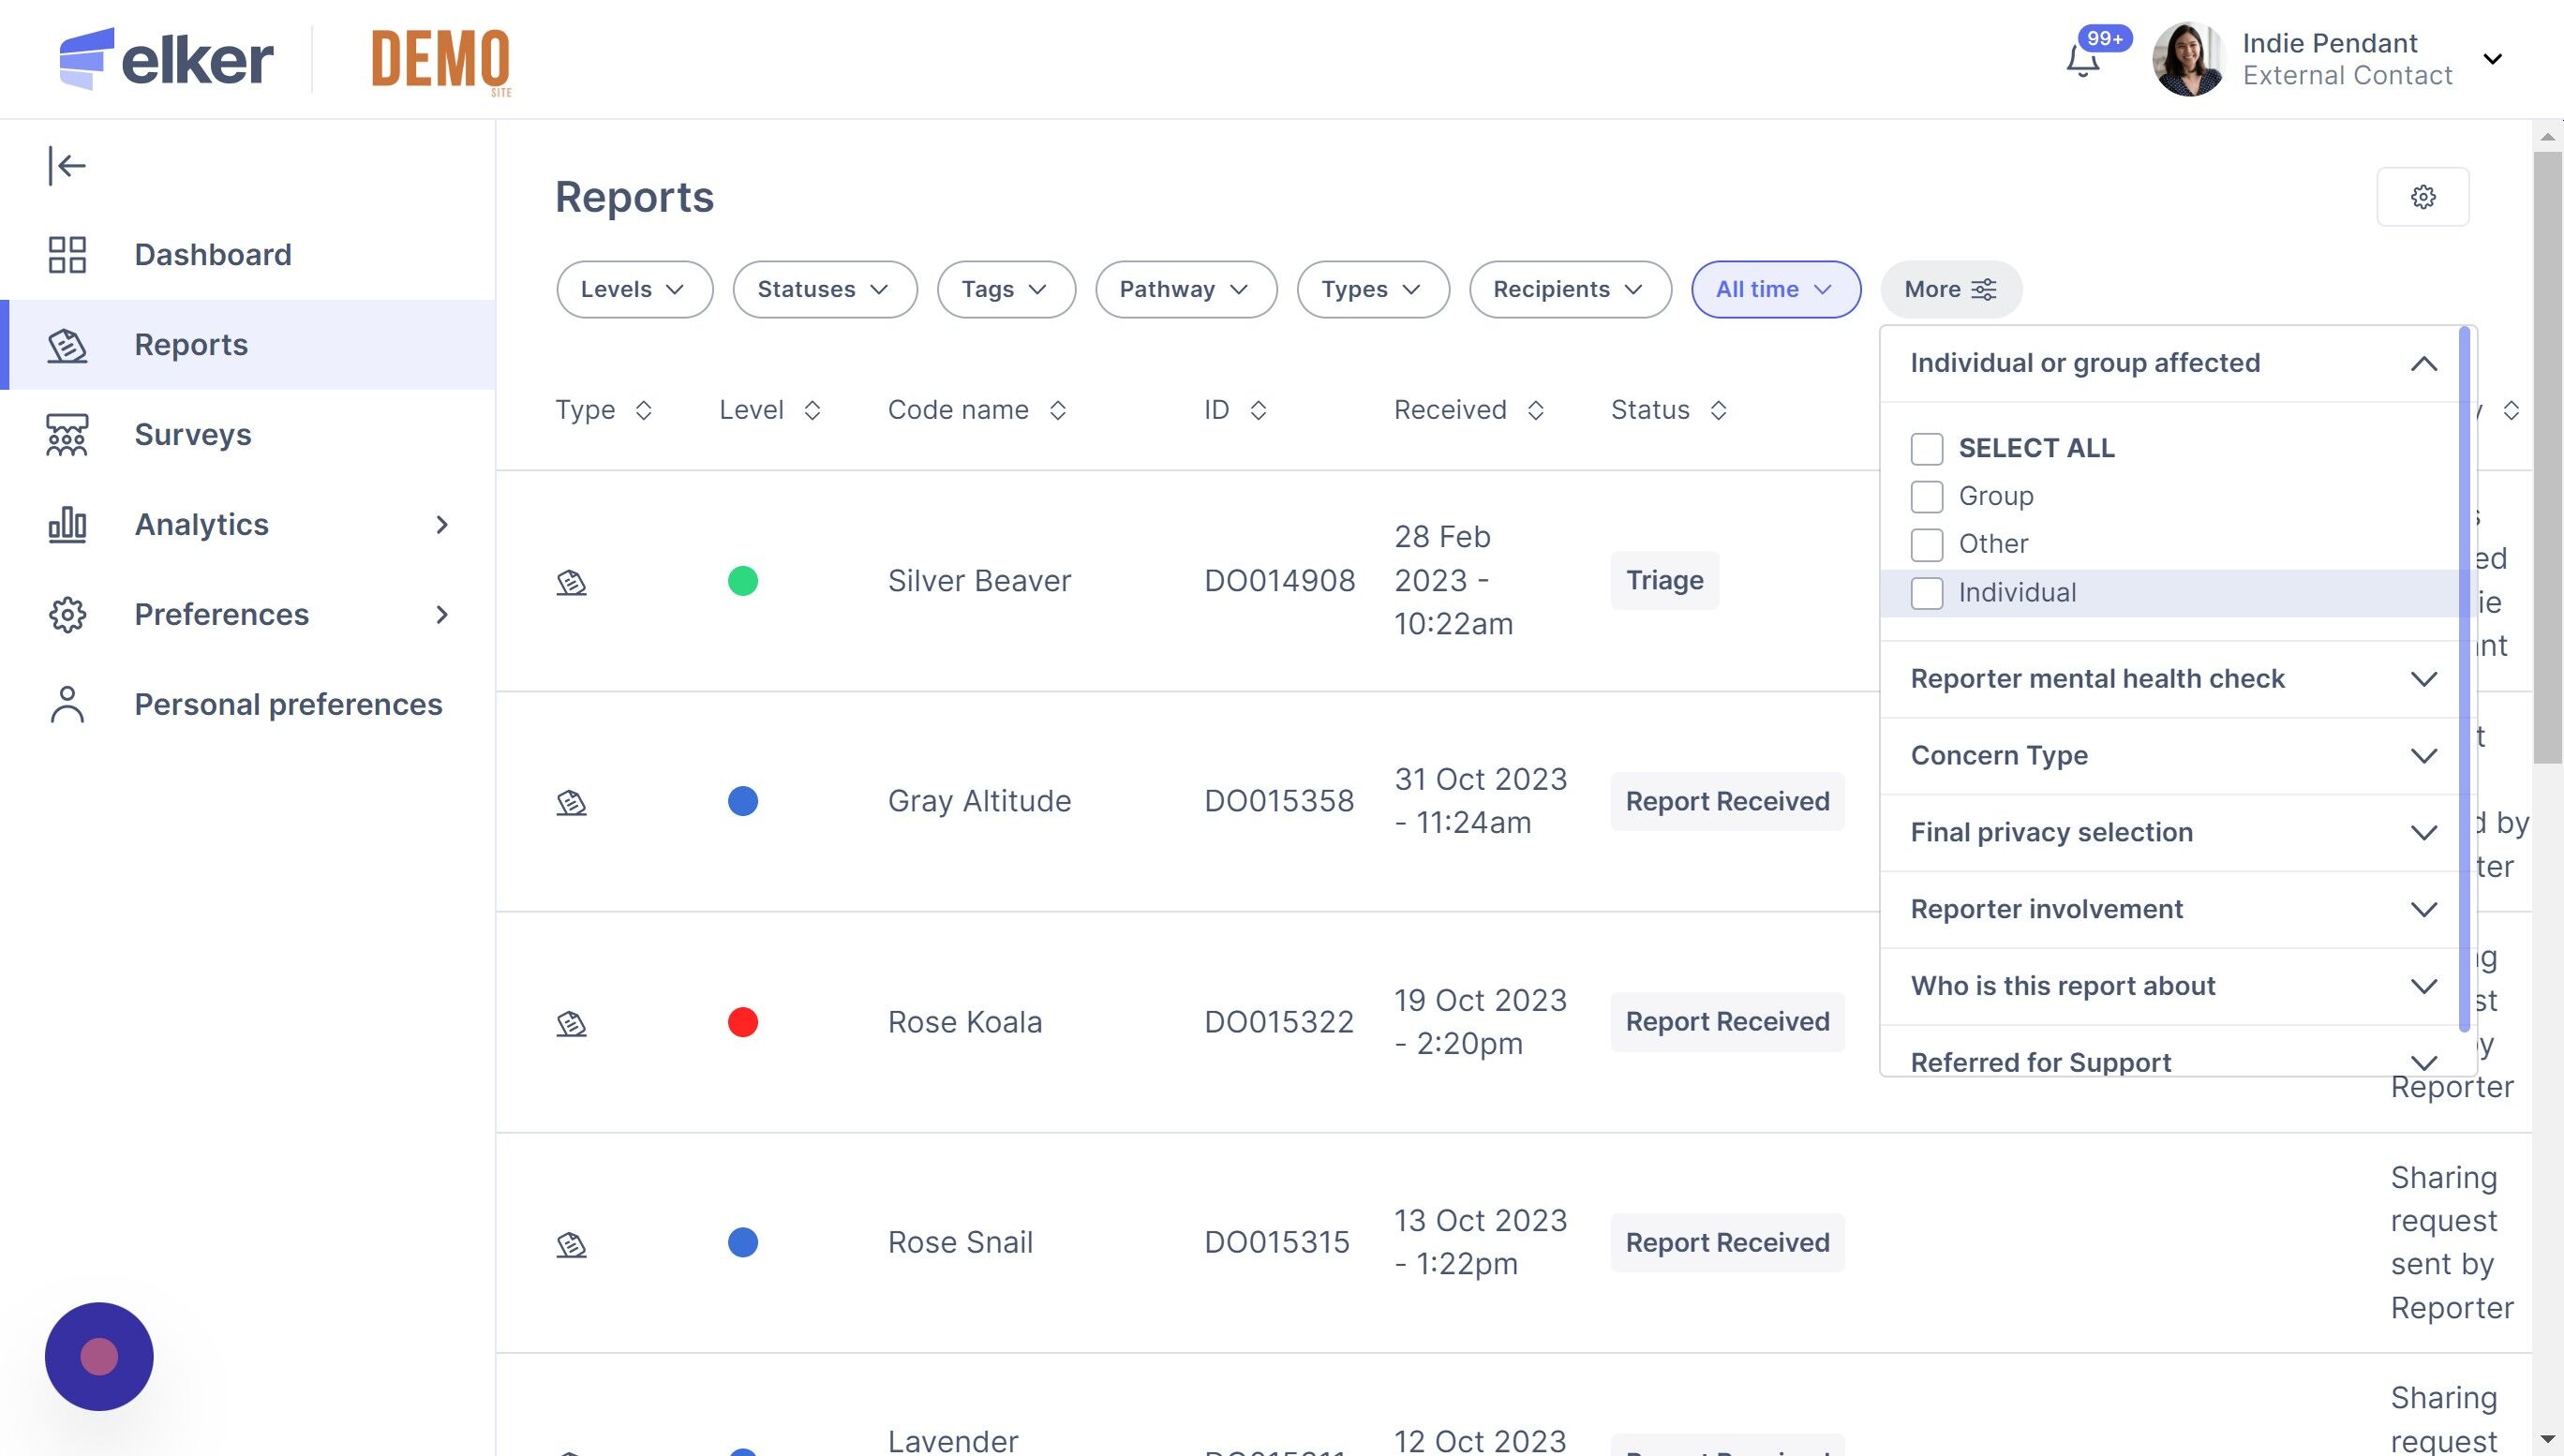
Task: Click the More filters button
Action: coord(1950,290)
